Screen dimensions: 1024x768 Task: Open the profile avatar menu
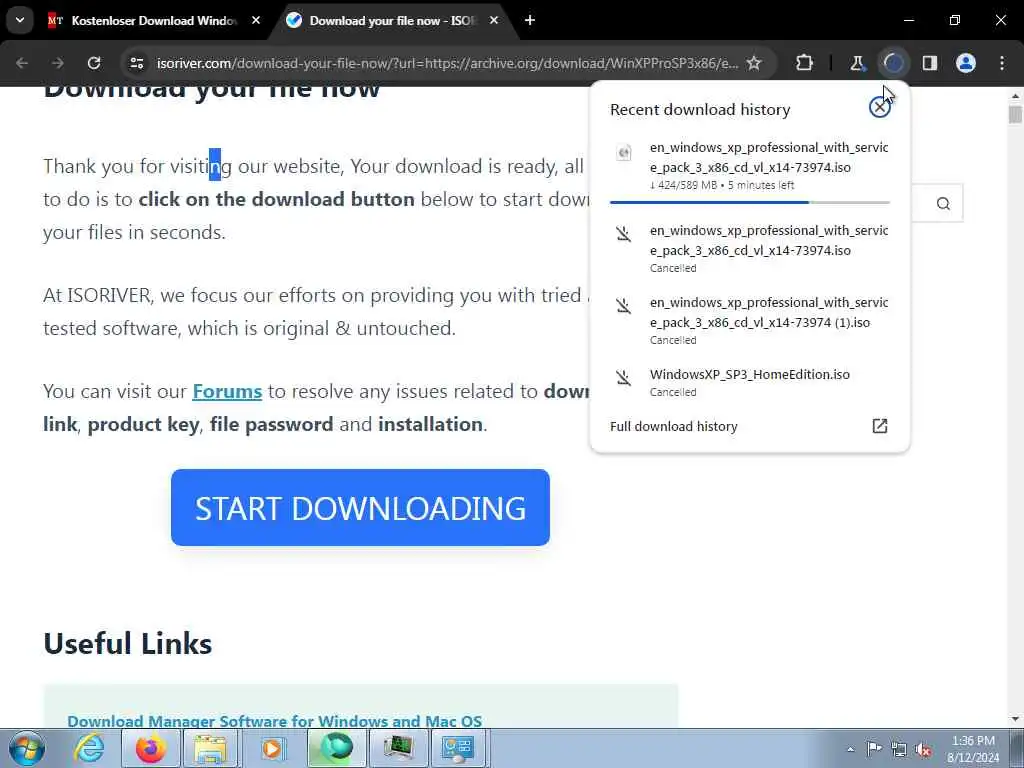966,63
